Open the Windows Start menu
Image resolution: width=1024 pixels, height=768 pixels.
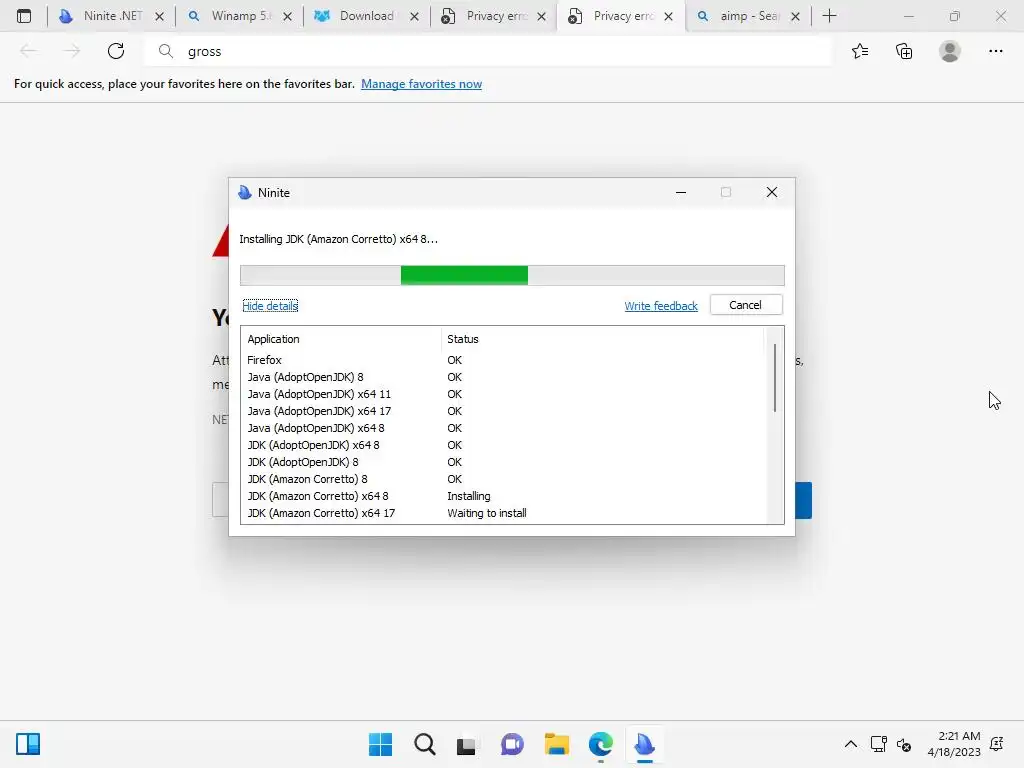pos(380,744)
